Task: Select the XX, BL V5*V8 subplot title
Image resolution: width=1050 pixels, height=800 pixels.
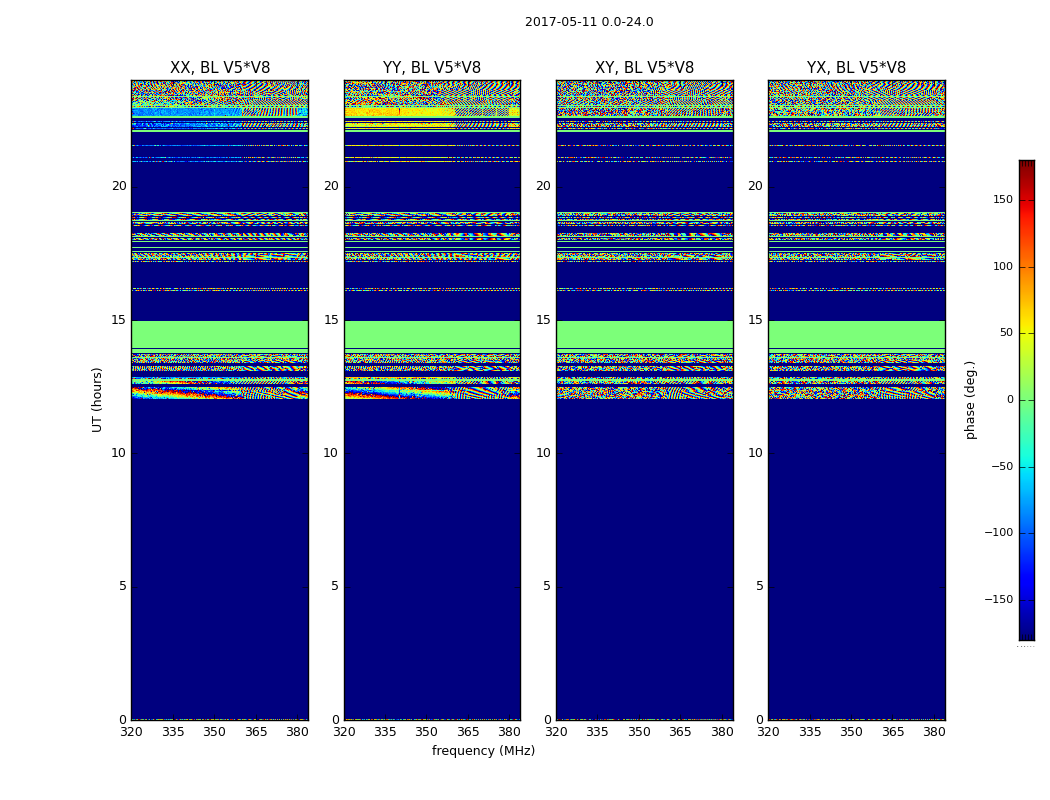Action: [x=220, y=68]
